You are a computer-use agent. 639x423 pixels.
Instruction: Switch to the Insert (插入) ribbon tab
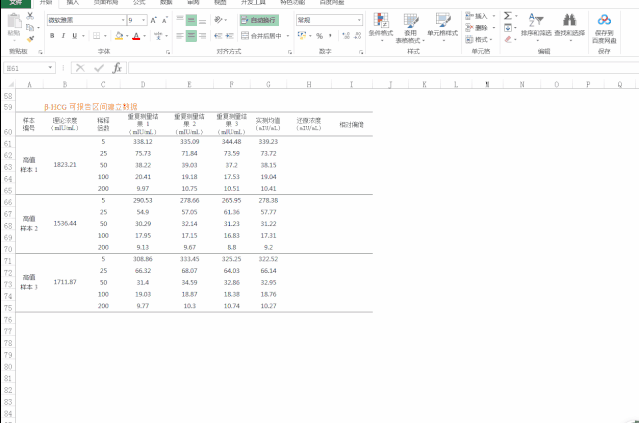coord(73,3)
